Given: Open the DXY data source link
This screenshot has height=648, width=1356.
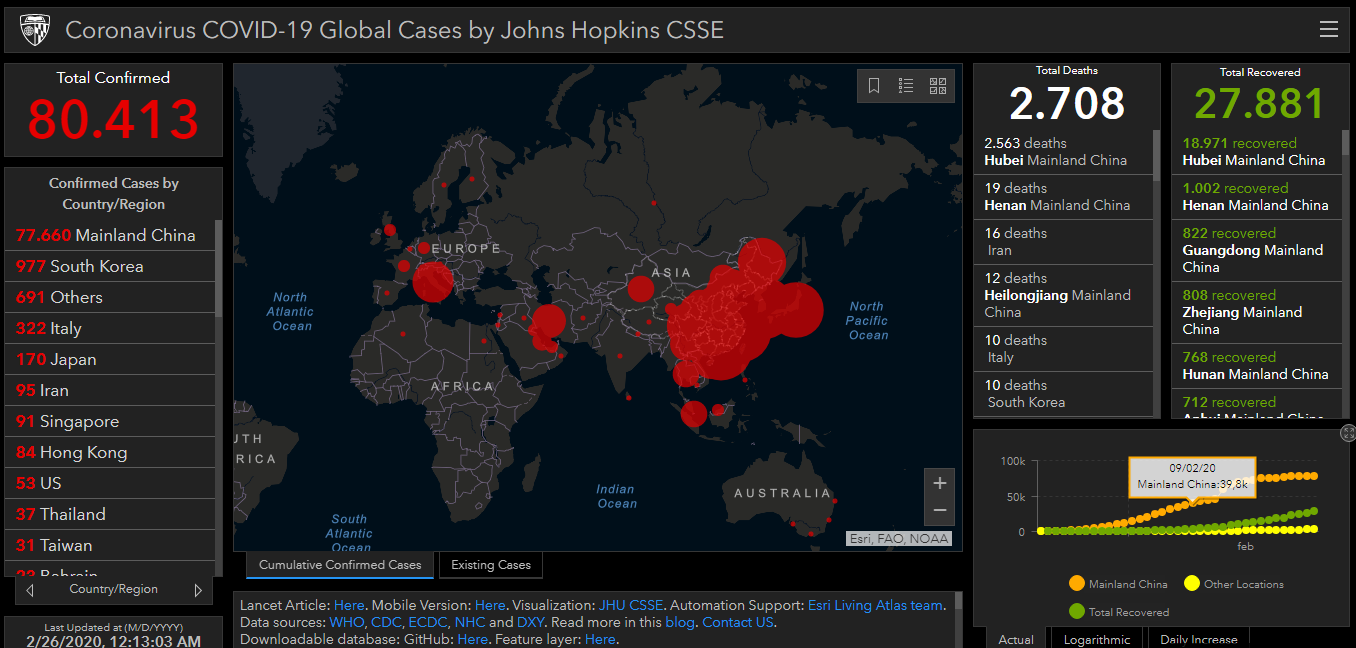Looking at the screenshot, I should (531, 622).
